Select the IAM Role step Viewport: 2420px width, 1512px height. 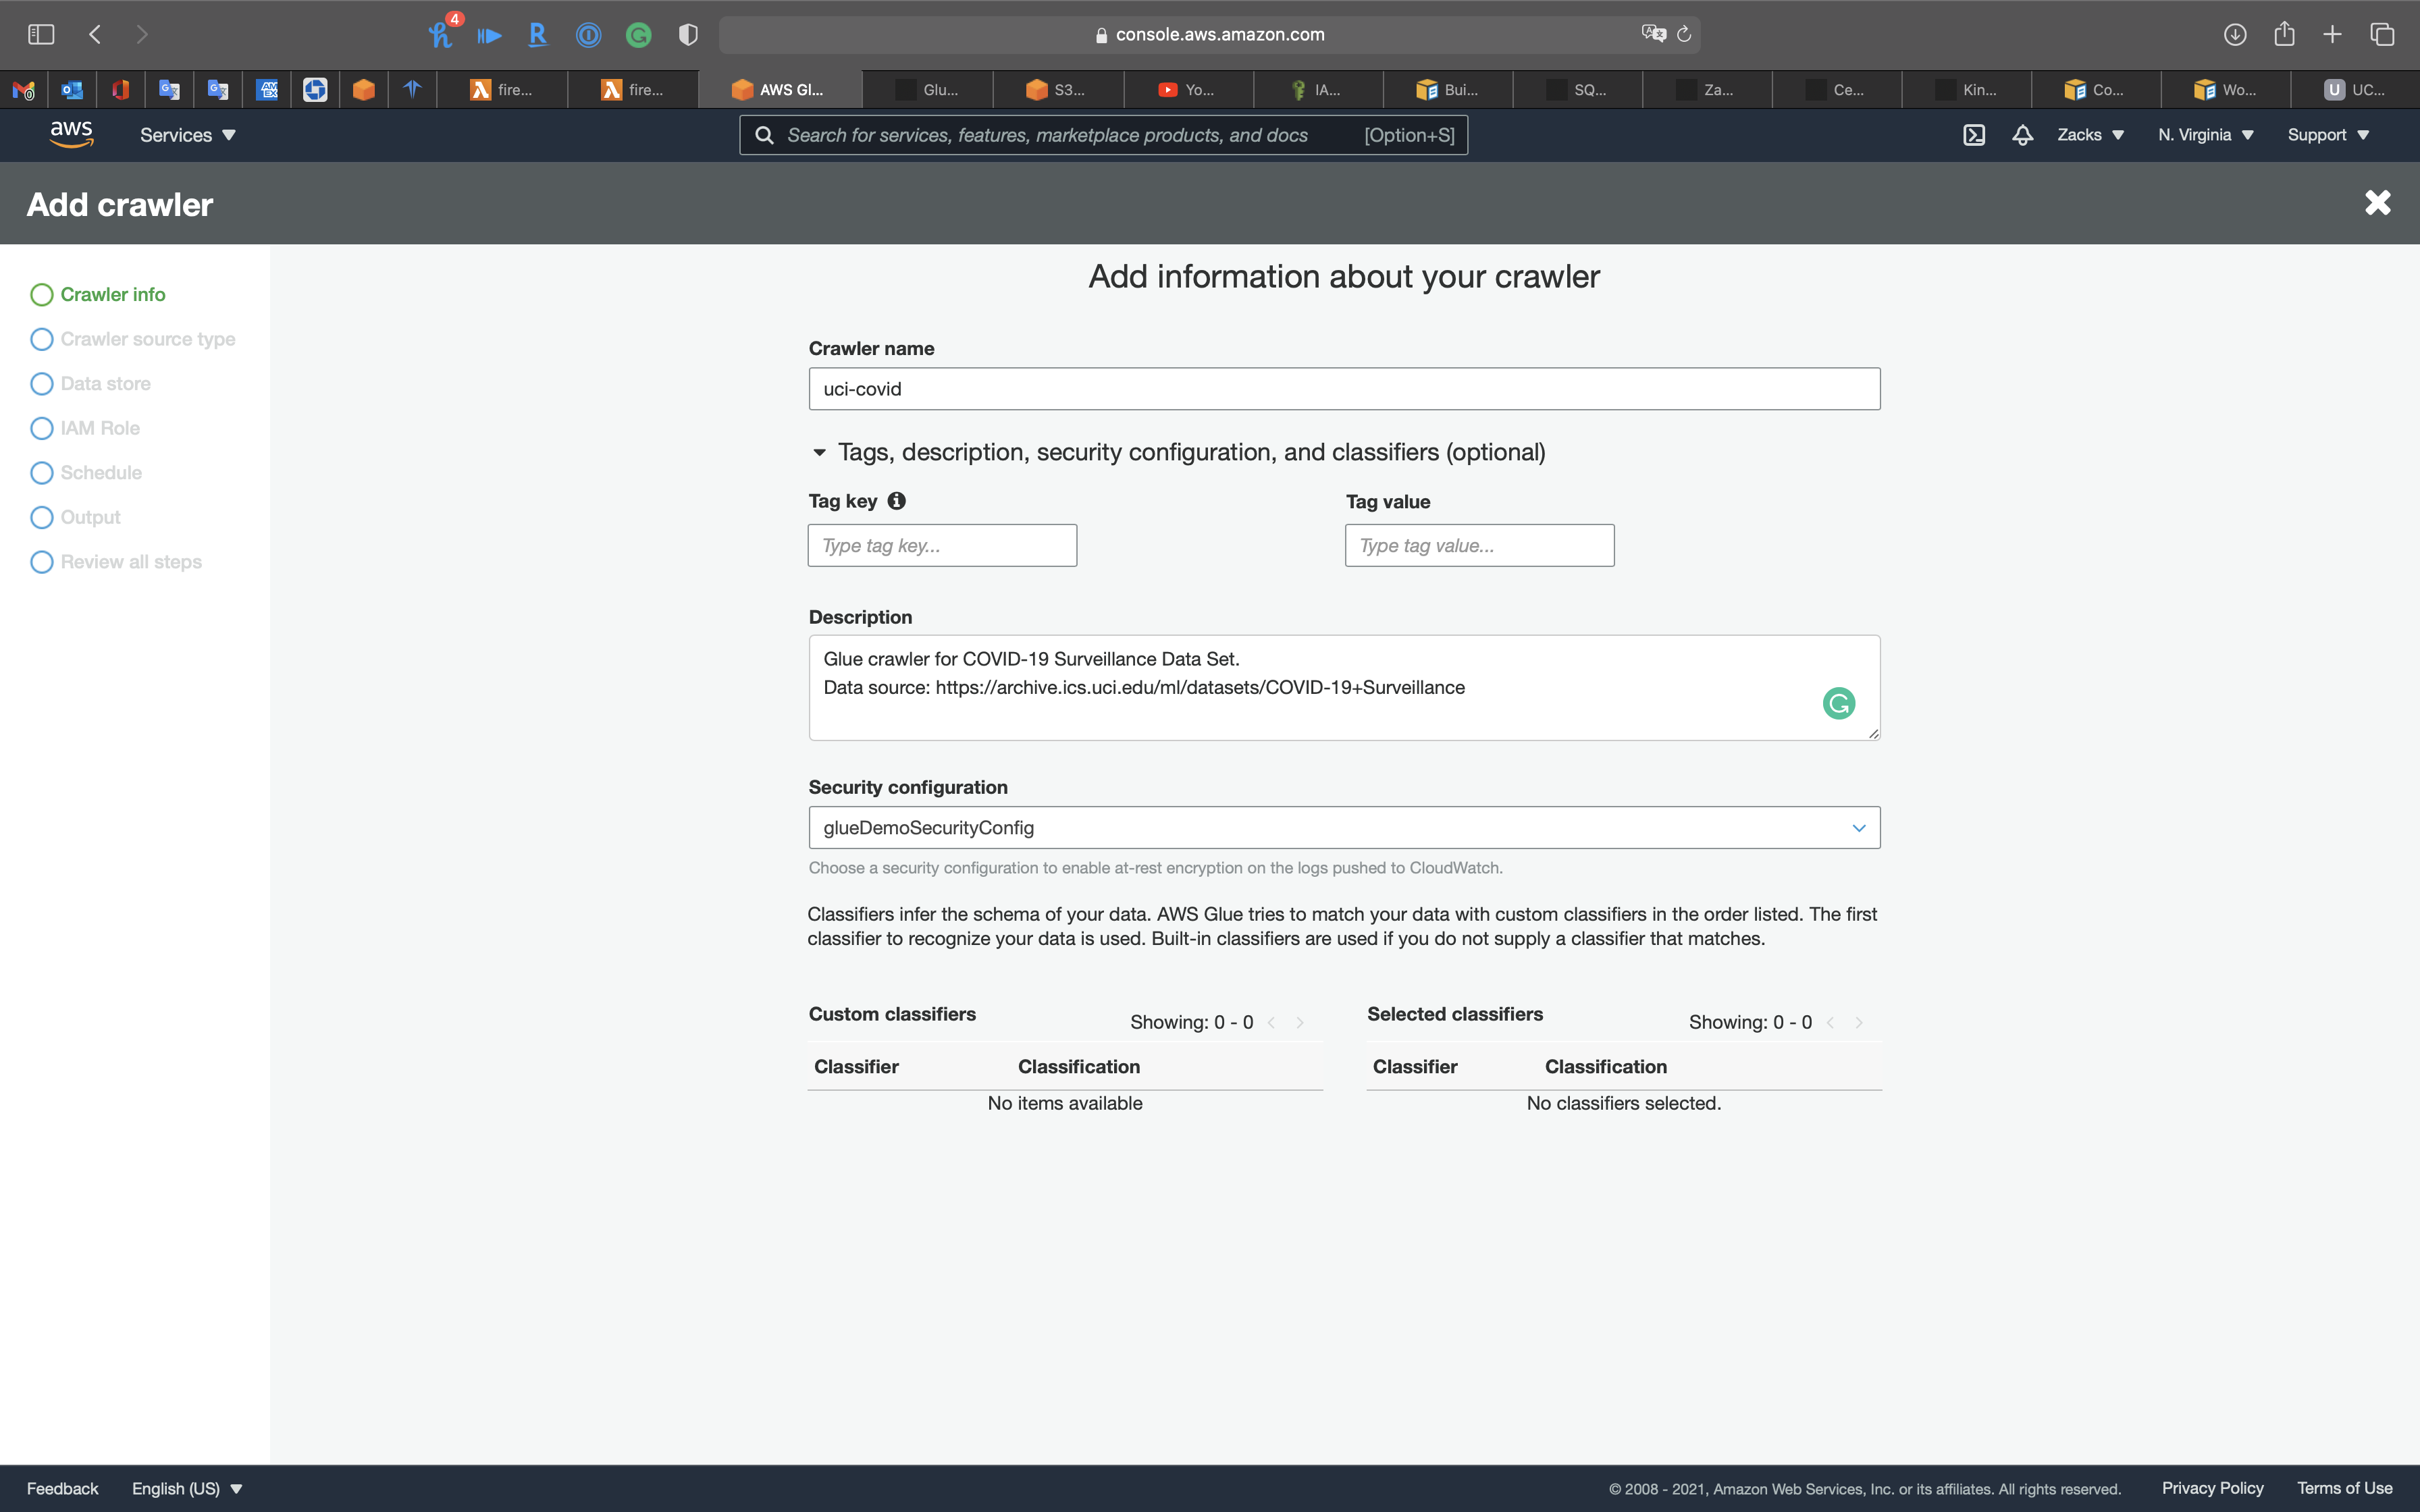pyautogui.click(x=100, y=428)
